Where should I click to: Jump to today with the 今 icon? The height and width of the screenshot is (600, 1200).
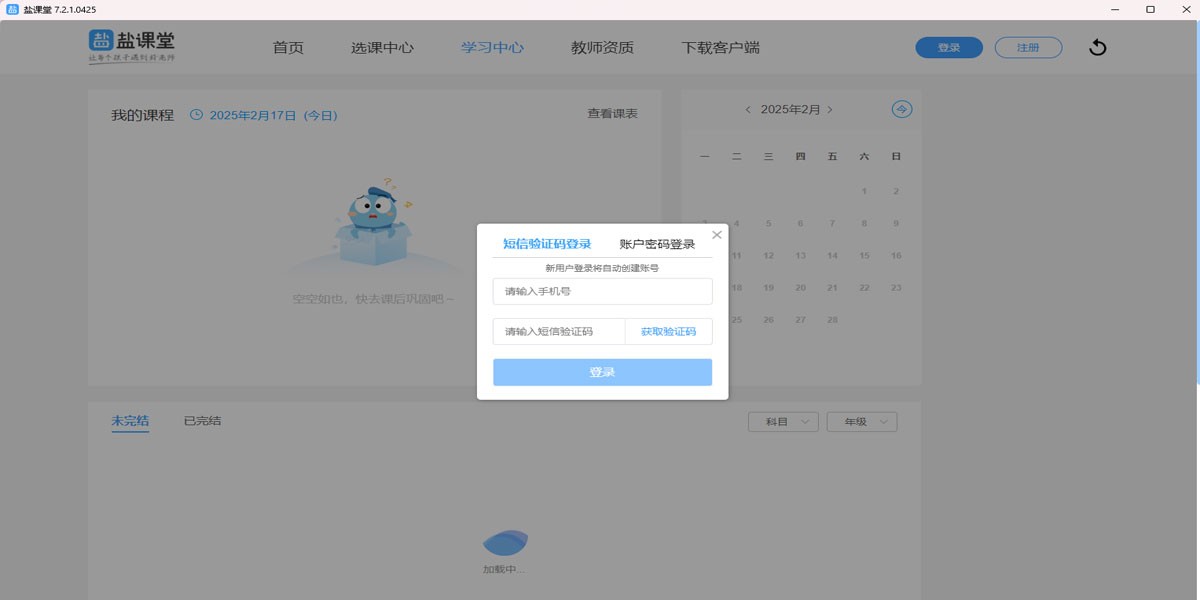click(x=902, y=109)
